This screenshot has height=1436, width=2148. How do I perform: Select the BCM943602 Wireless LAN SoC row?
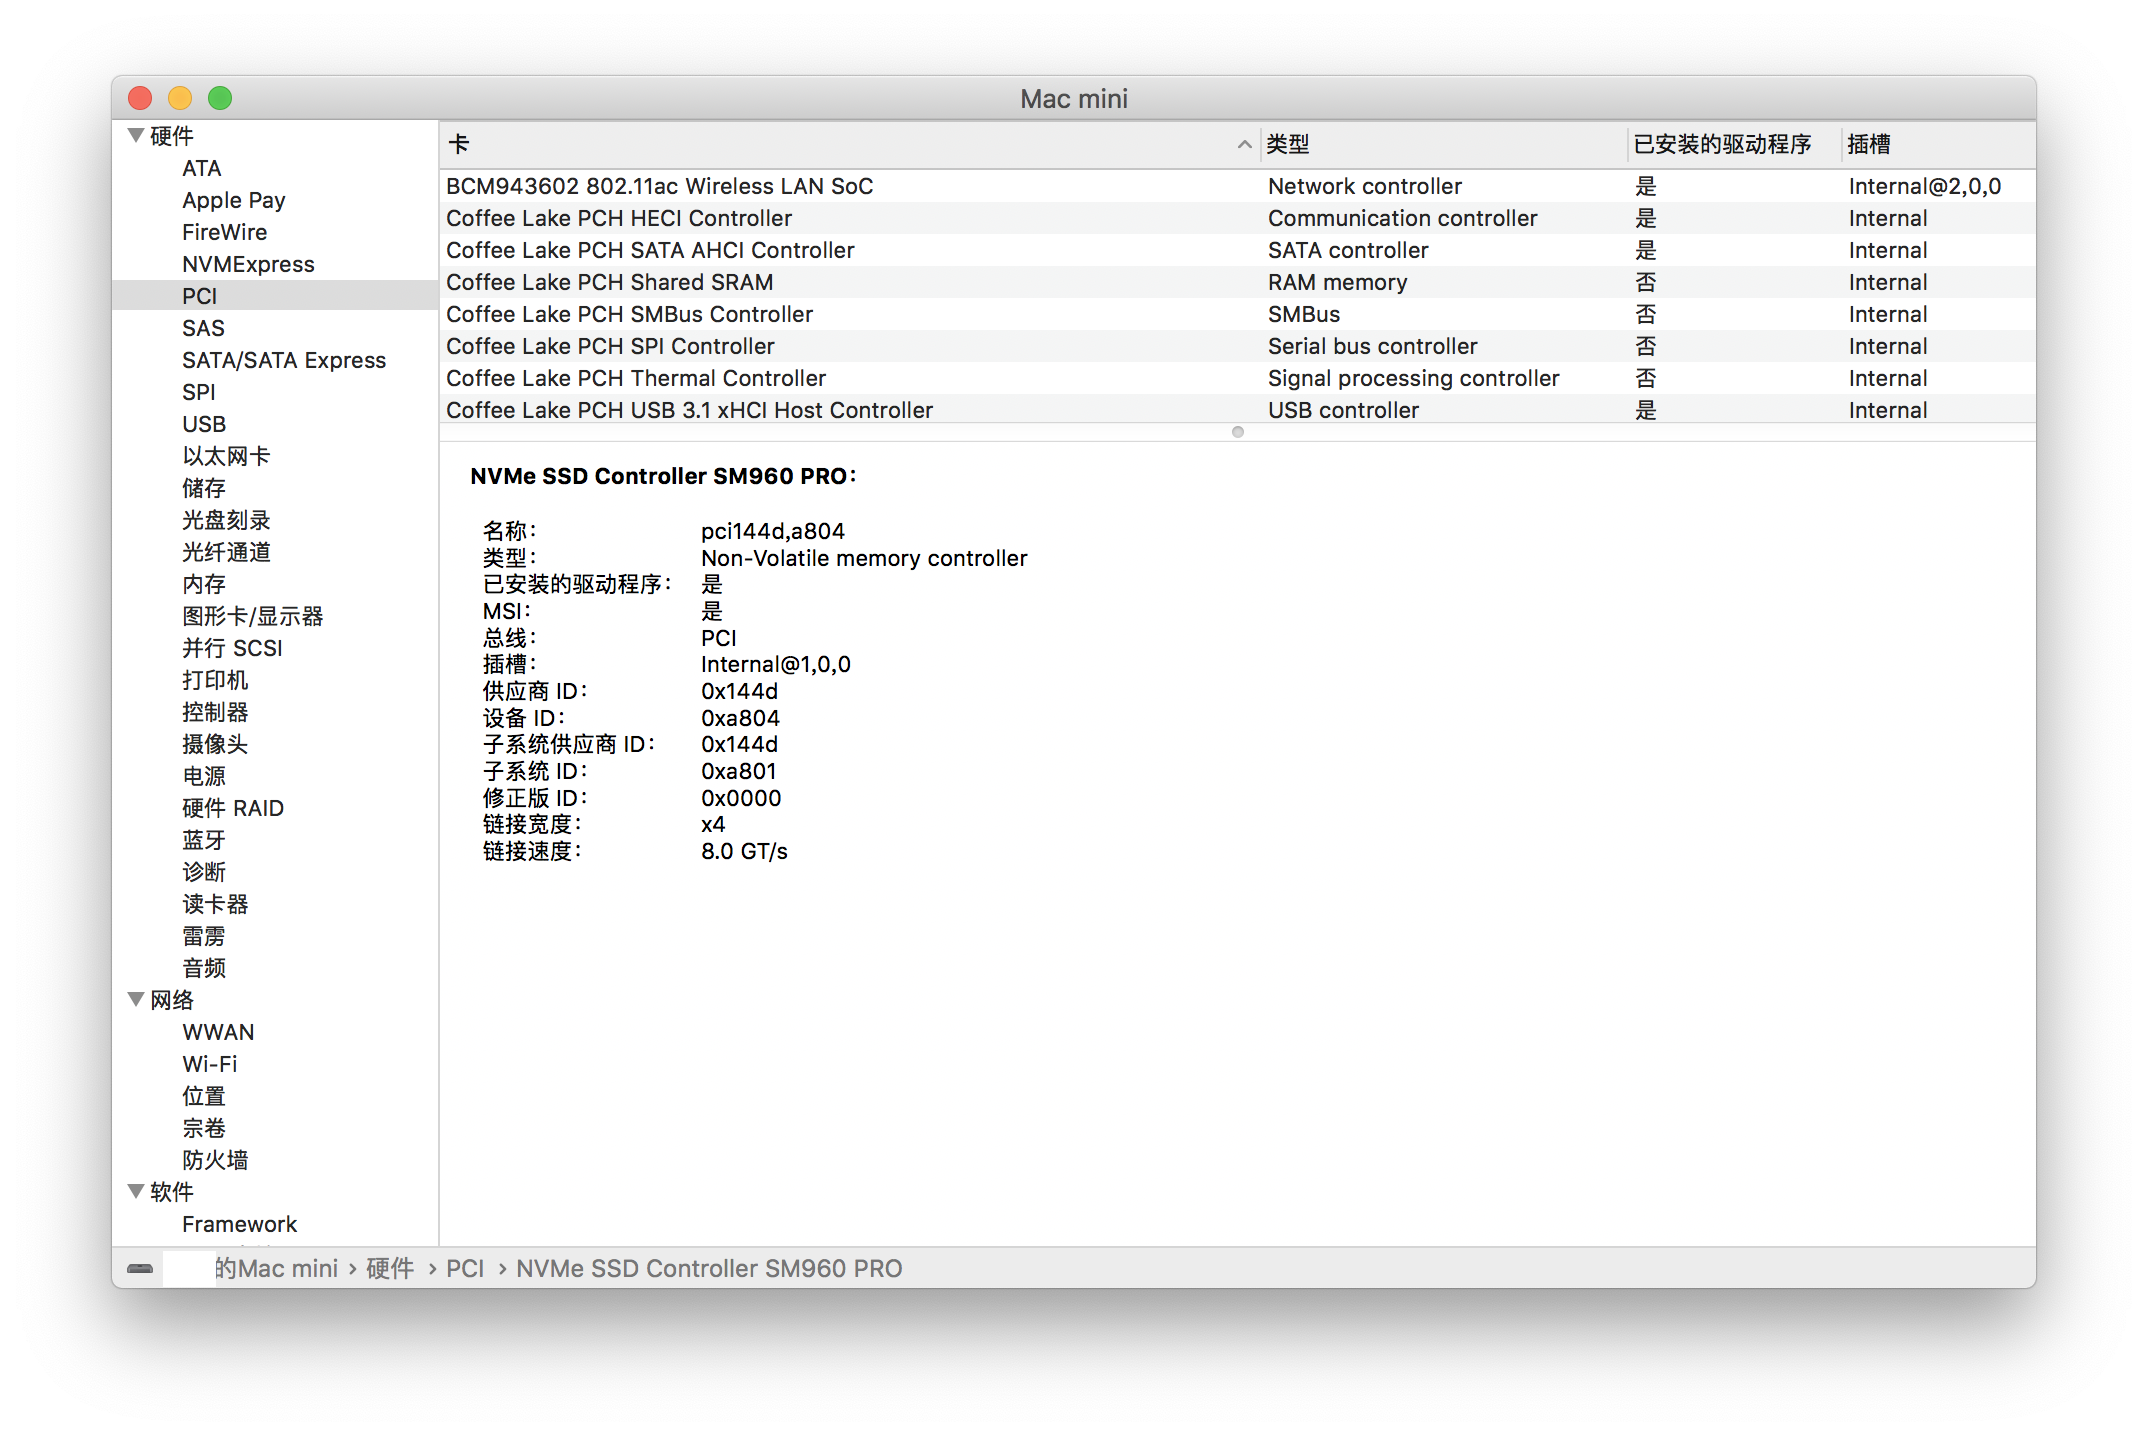(x=659, y=186)
